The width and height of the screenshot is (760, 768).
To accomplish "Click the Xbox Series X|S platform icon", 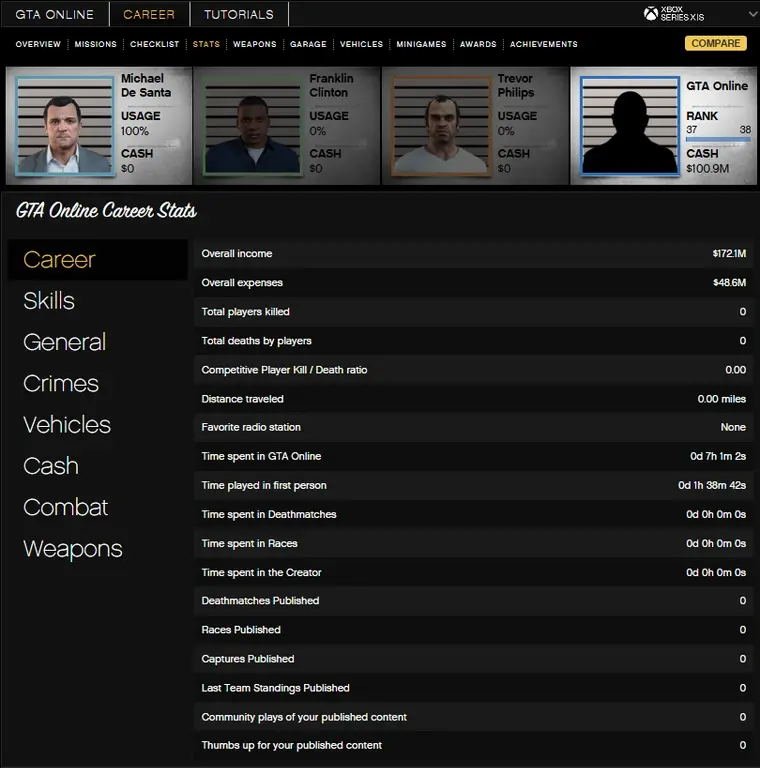I will pos(651,14).
